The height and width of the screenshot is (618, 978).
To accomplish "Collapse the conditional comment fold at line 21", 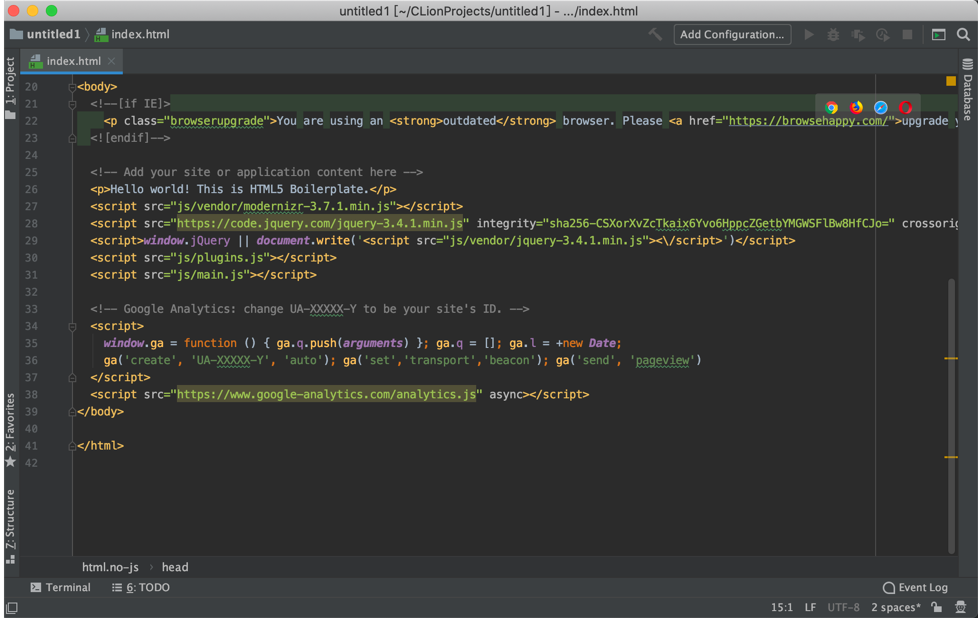I will click(x=70, y=103).
